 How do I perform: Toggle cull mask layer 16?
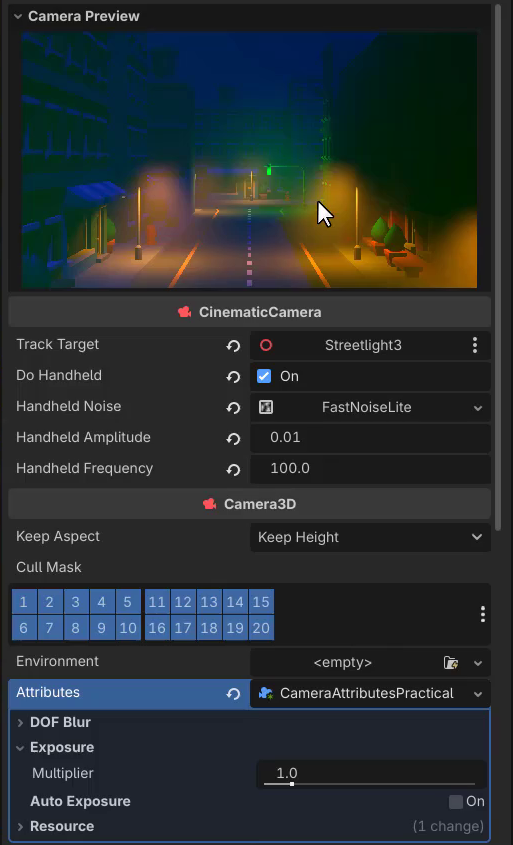coord(157,628)
